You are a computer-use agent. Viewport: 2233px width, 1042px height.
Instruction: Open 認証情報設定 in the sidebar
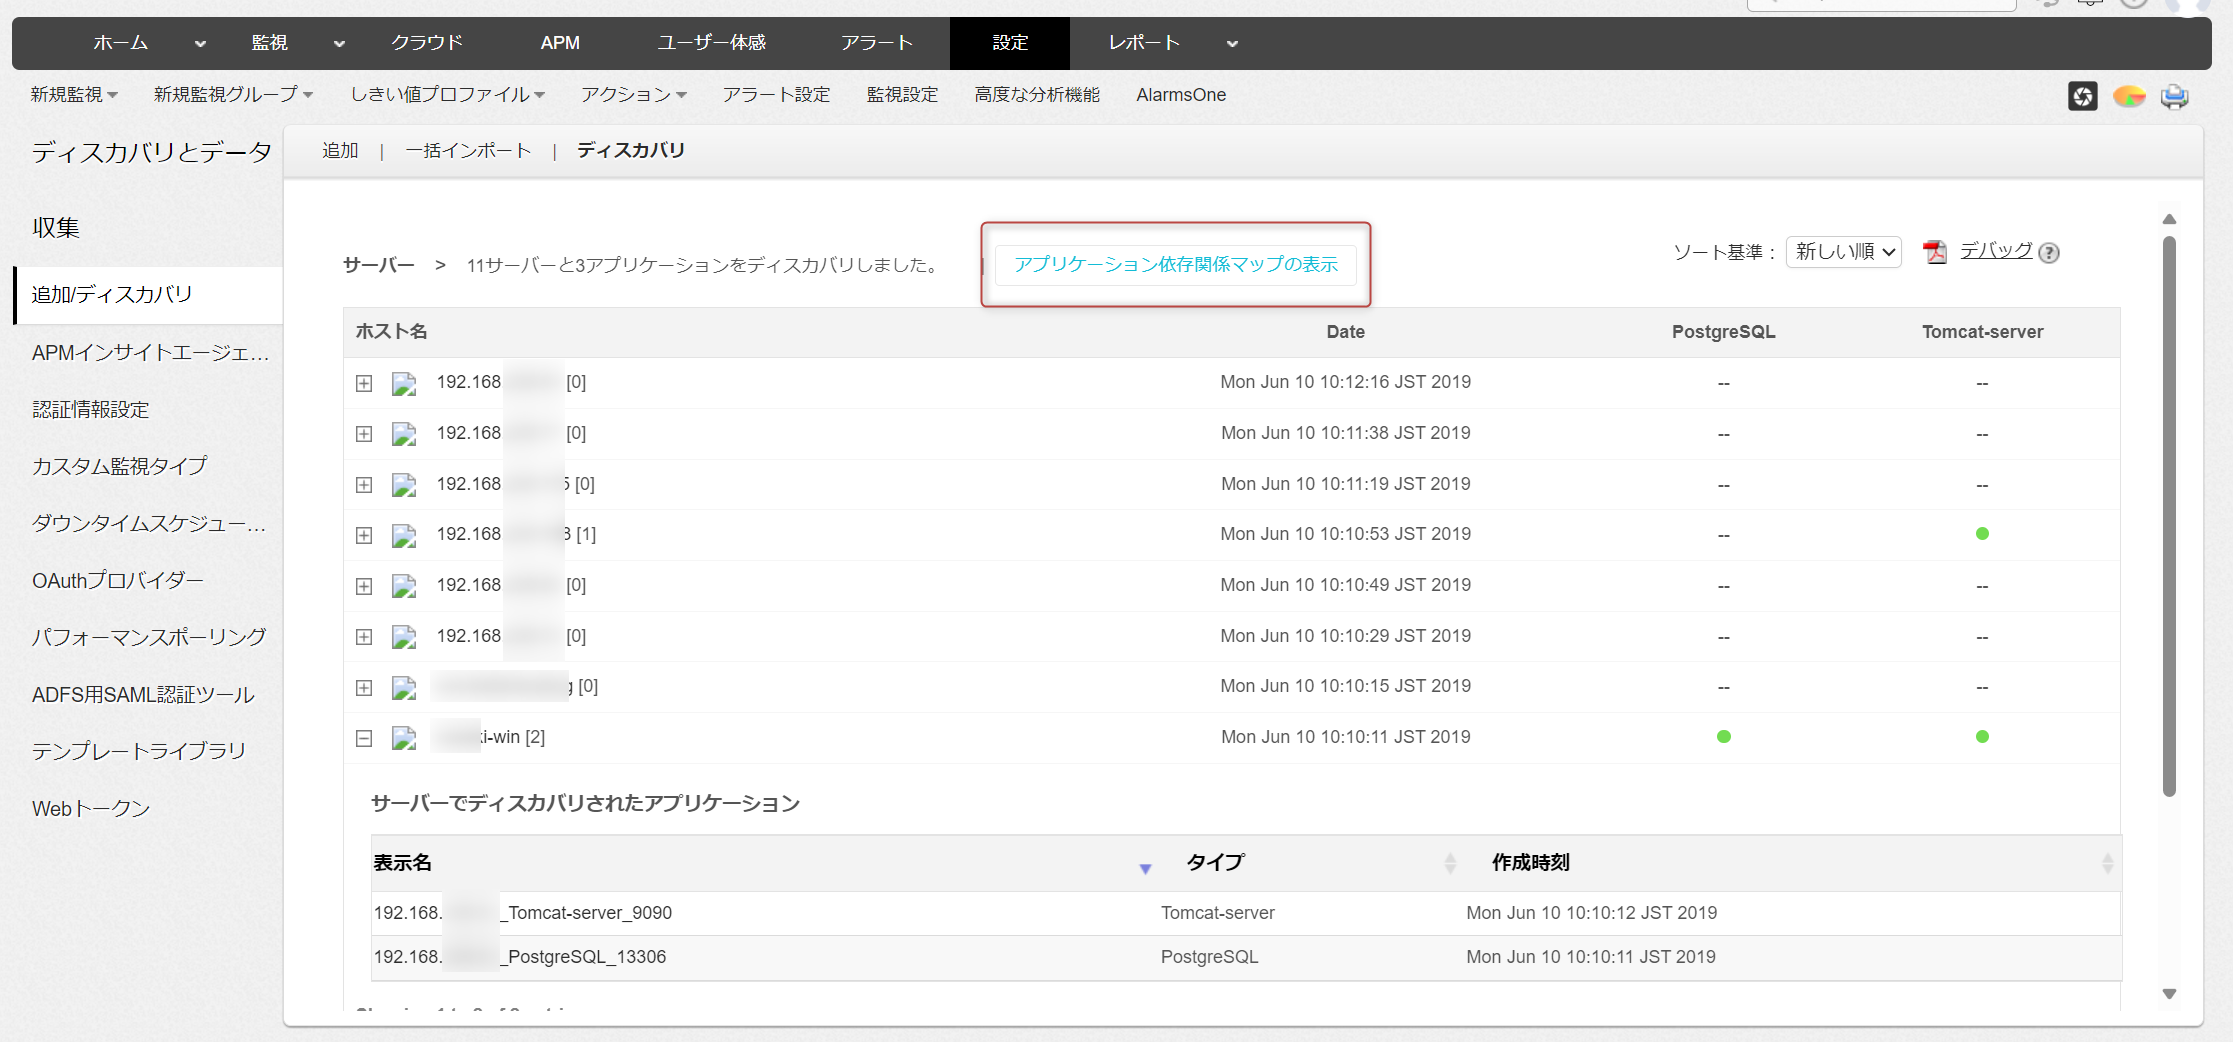(x=91, y=410)
